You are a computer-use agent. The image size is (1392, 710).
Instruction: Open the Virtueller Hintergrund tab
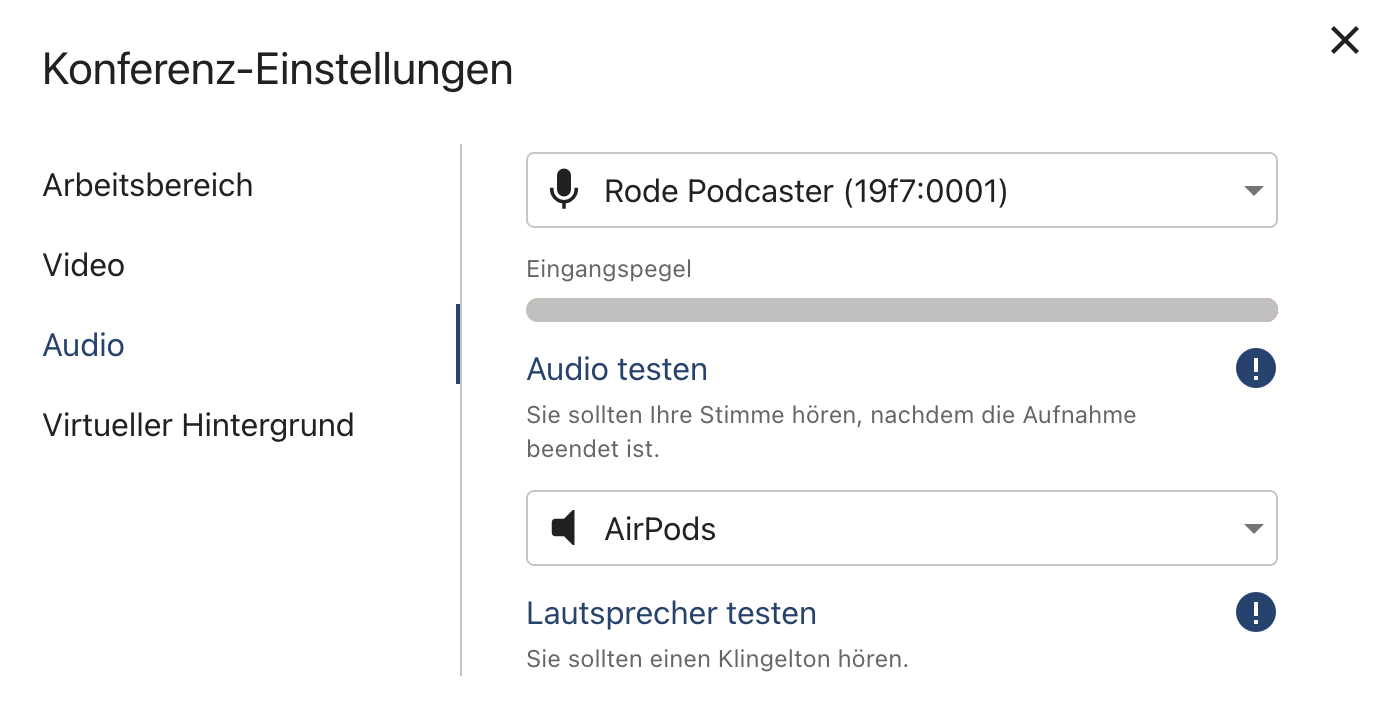[x=198, y=425]
